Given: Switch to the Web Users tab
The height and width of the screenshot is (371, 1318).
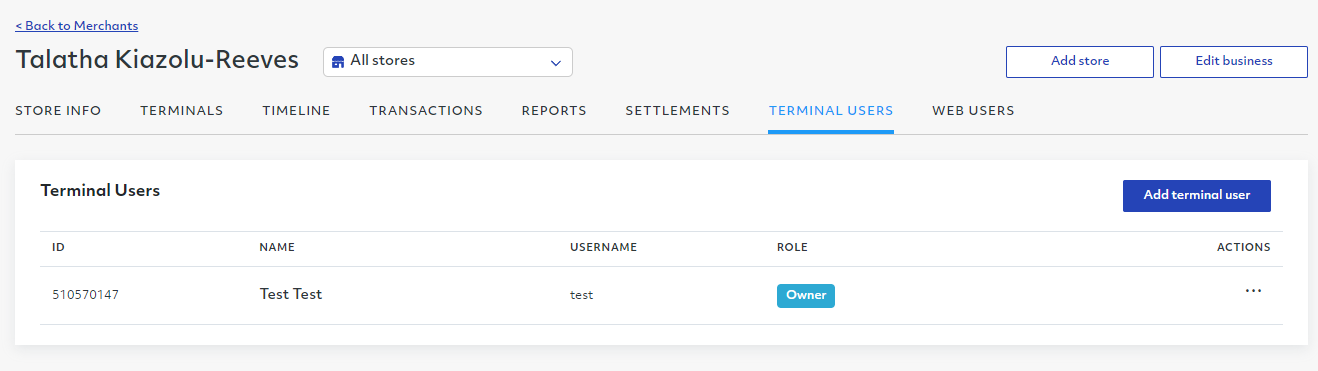Looking at the screenshot, I should click(x=973, y=111).
